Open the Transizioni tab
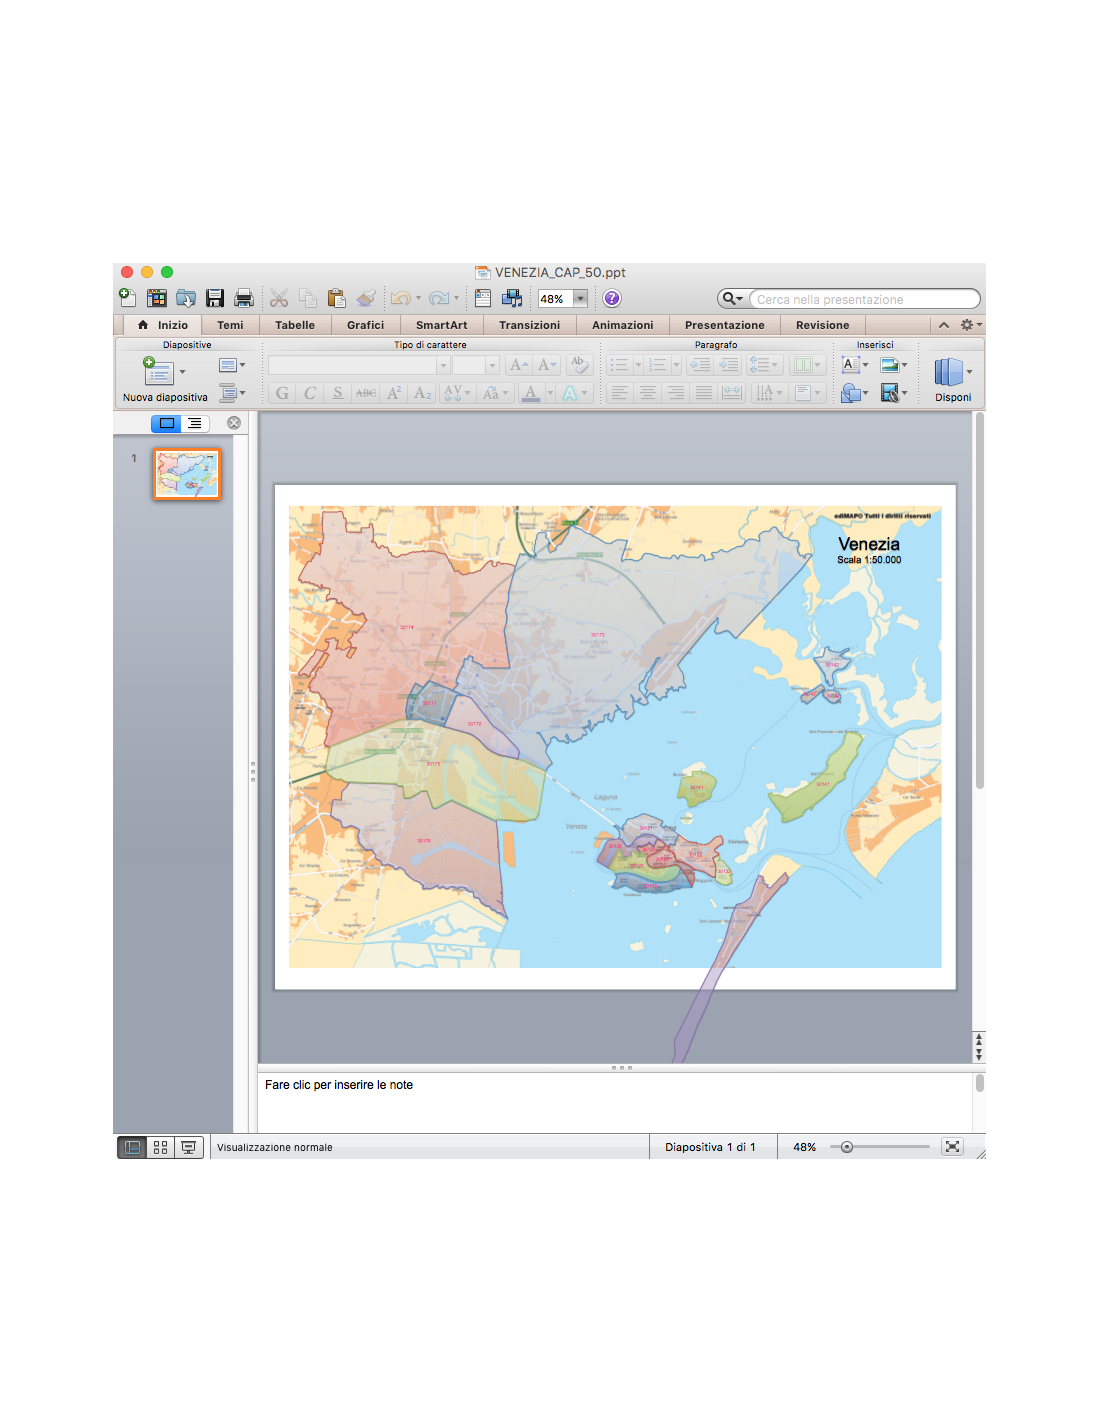 point(529,325)
